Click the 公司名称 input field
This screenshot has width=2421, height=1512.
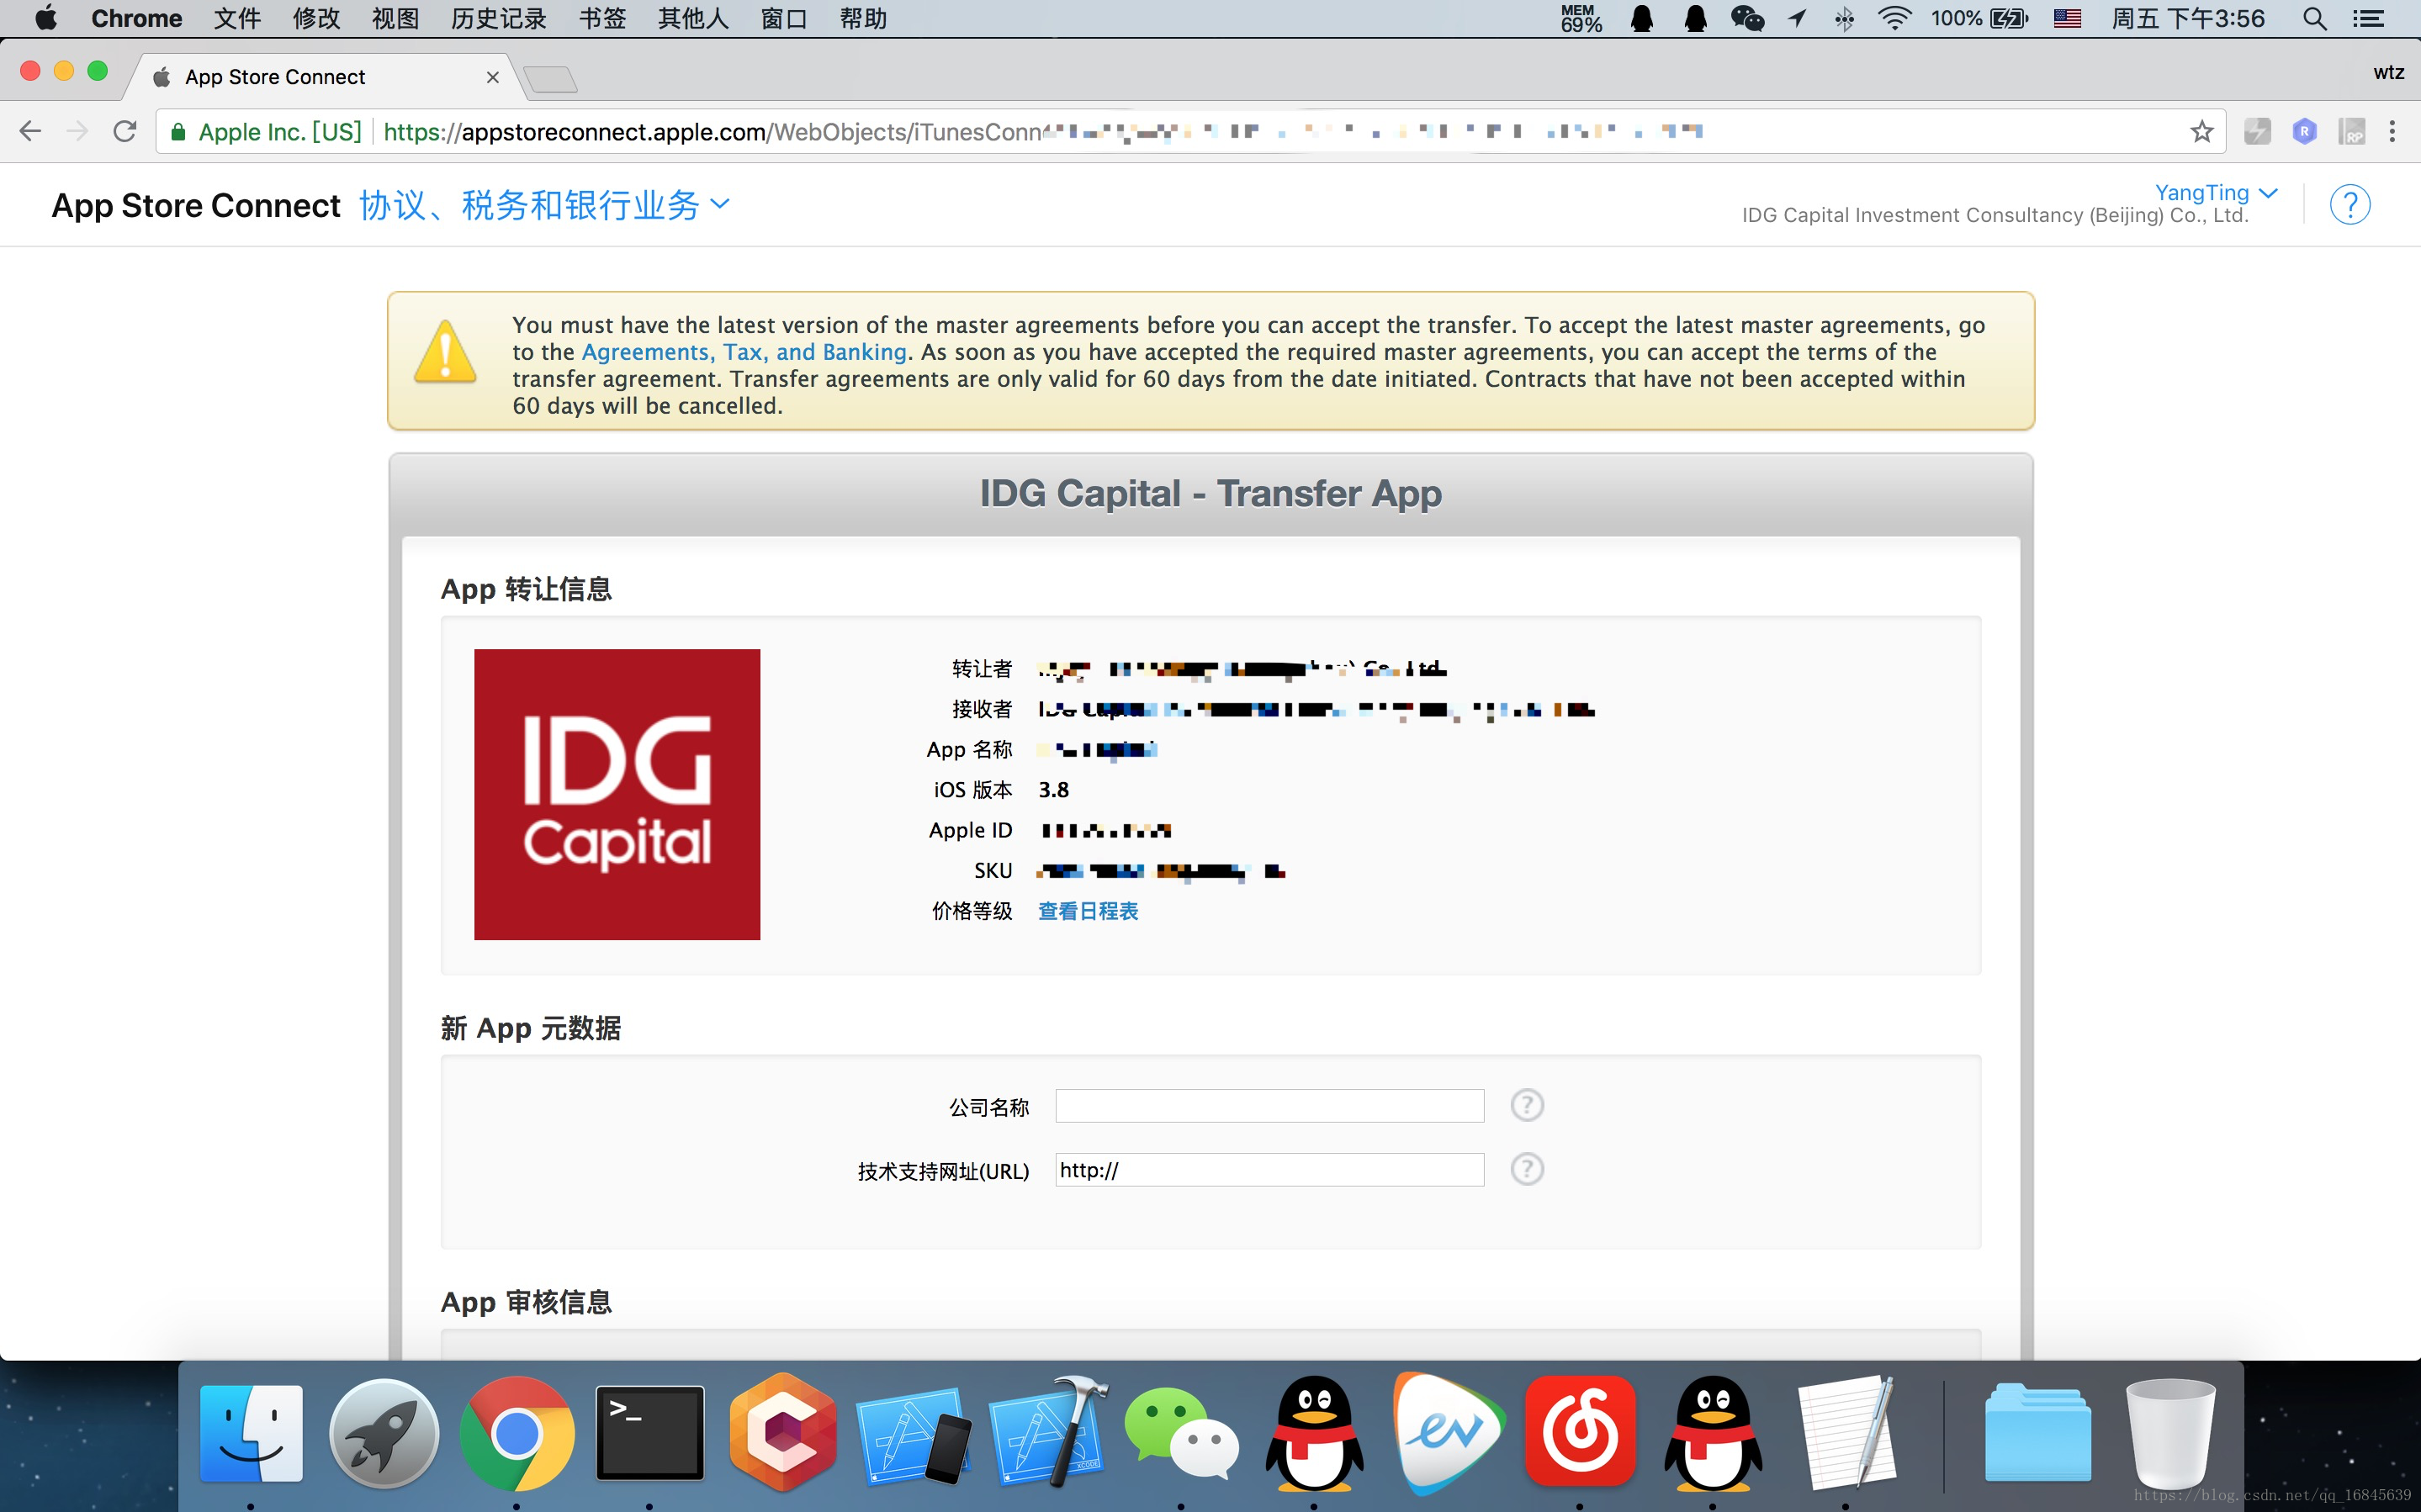(1269, 1104)
